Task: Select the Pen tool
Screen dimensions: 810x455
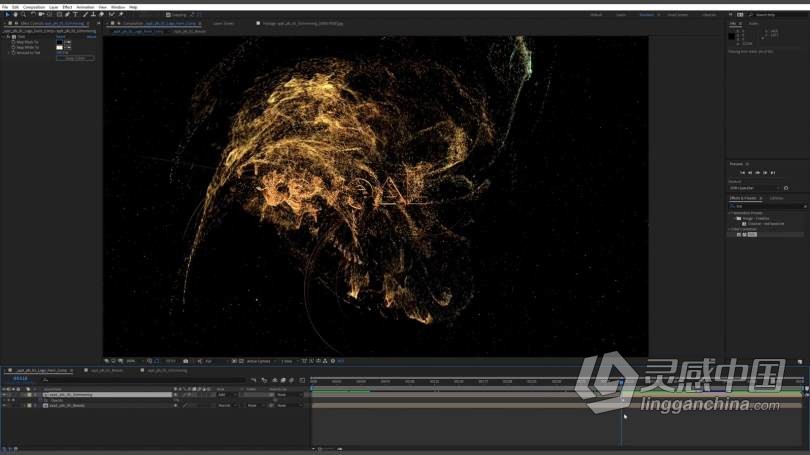Action: 67,15
